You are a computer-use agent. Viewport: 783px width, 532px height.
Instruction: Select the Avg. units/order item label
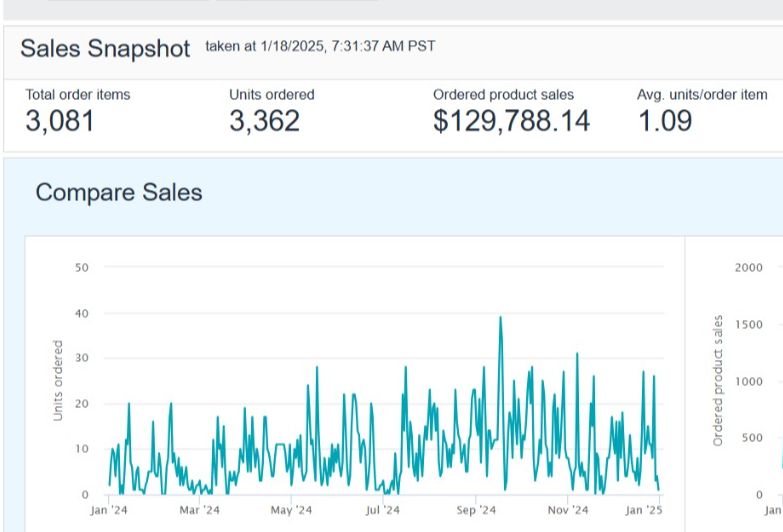(x=702, y=95)
